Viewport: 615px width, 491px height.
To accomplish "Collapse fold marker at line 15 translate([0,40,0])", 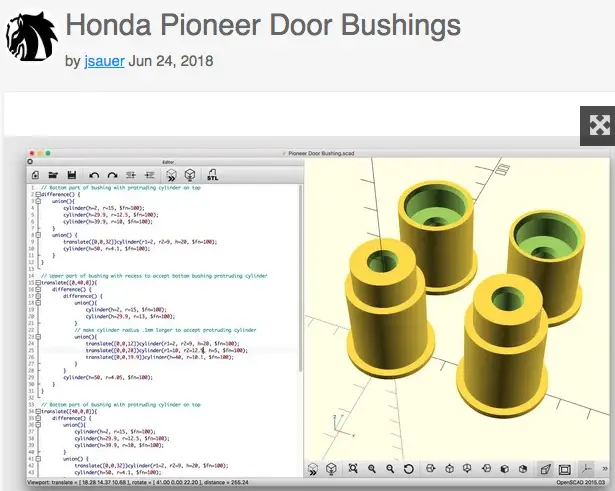I will (x=38, y=283).
